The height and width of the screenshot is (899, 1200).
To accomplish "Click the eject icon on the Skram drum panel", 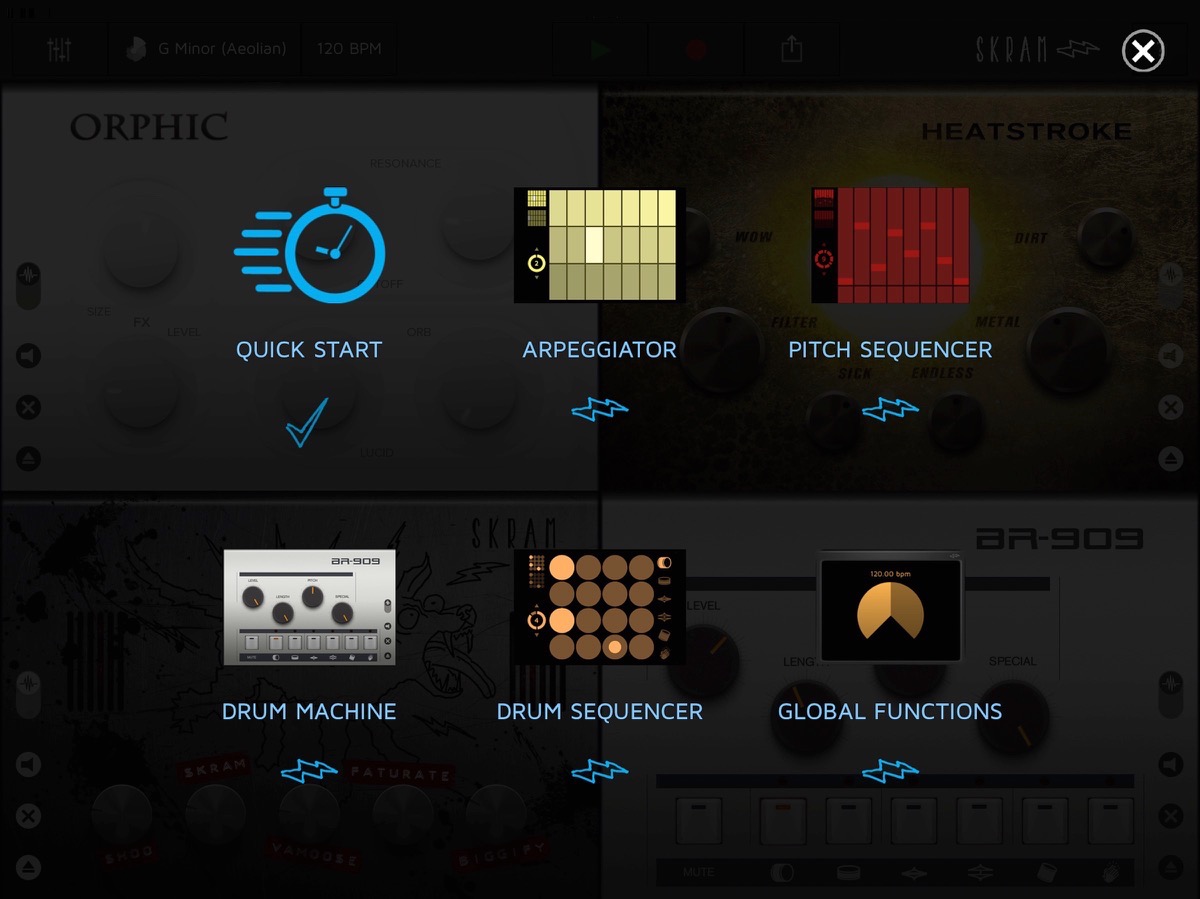I will click(x=29, y=868).
